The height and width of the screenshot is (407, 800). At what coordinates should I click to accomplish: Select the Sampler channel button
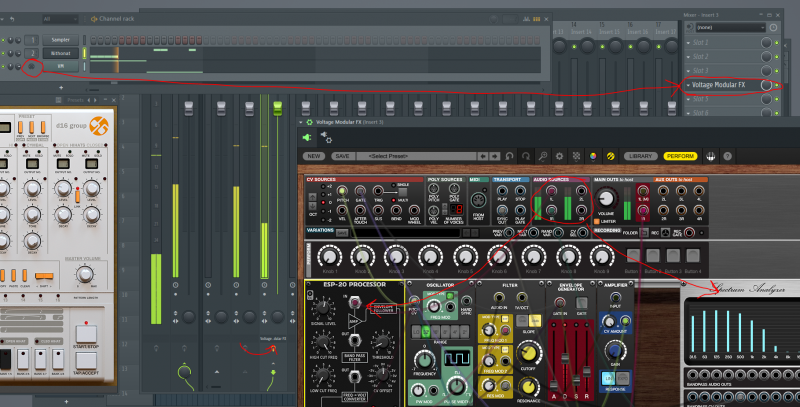pos(60,40)
